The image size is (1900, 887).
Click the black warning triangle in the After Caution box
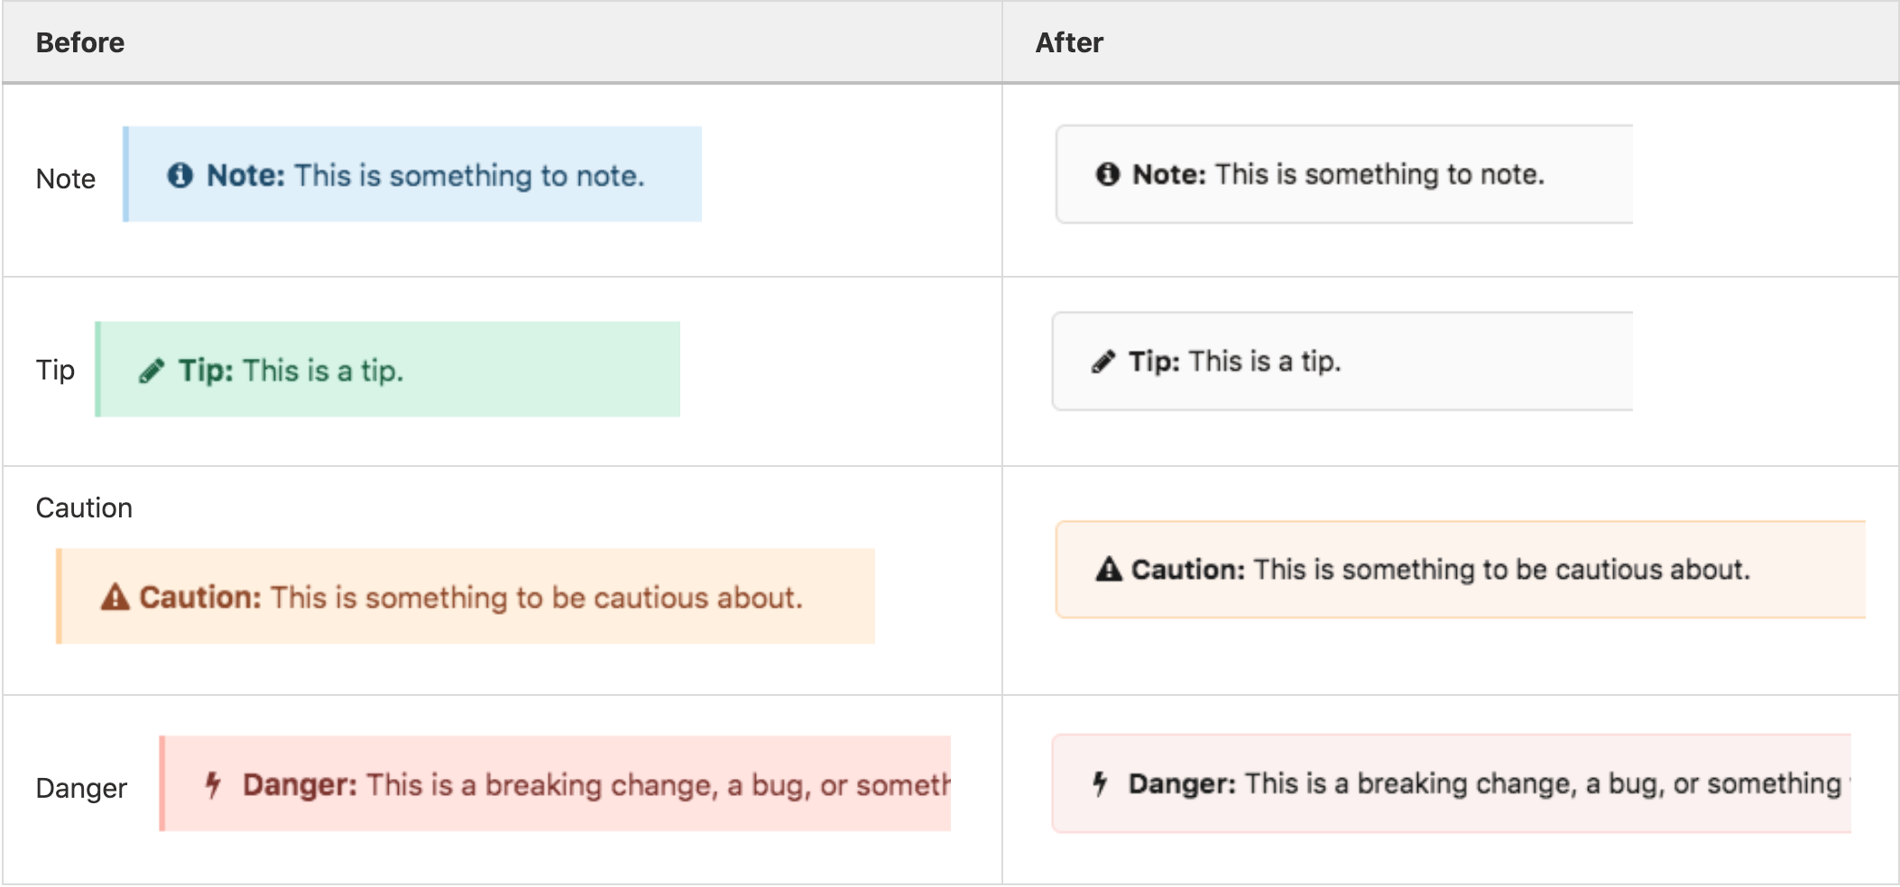[x=1108, y=570]
